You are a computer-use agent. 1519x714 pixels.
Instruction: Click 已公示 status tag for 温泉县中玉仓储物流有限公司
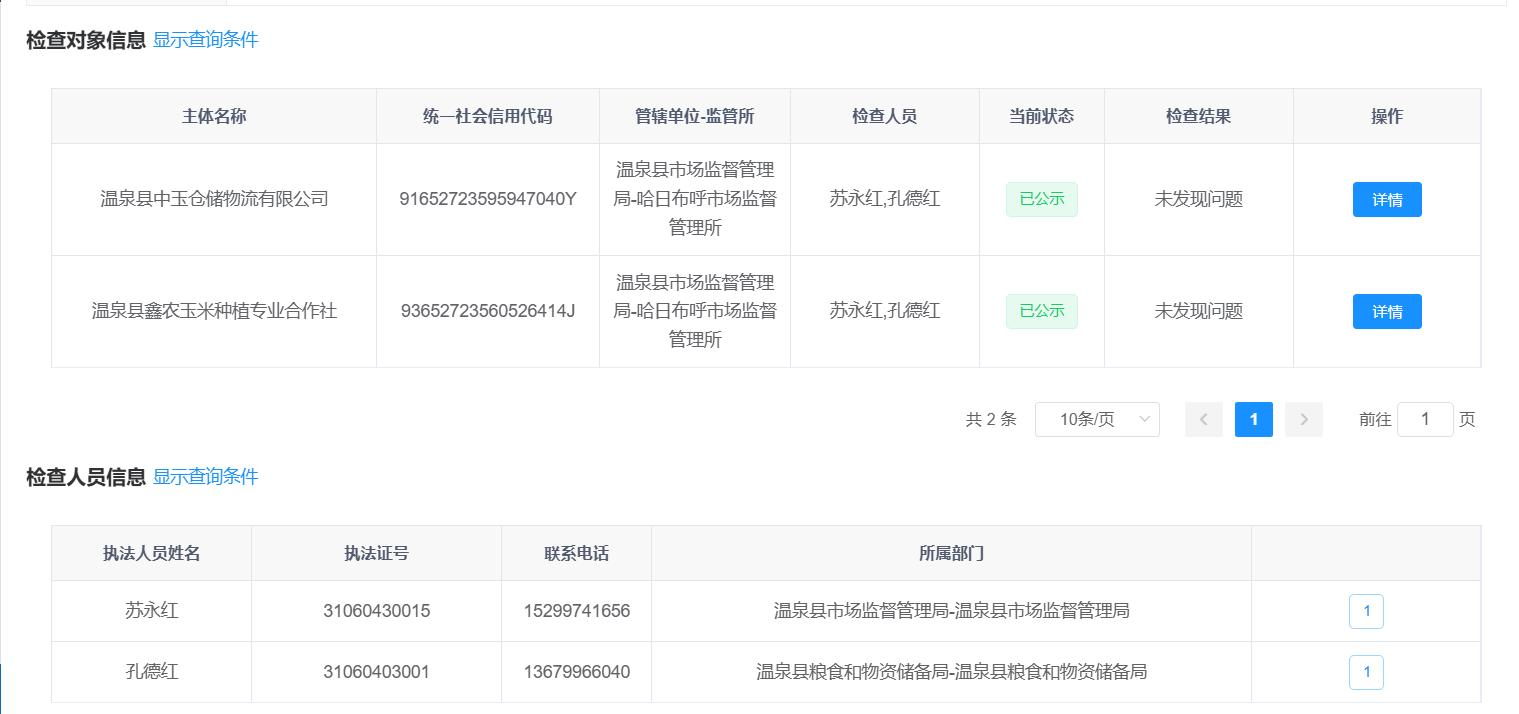point(1041,199)
